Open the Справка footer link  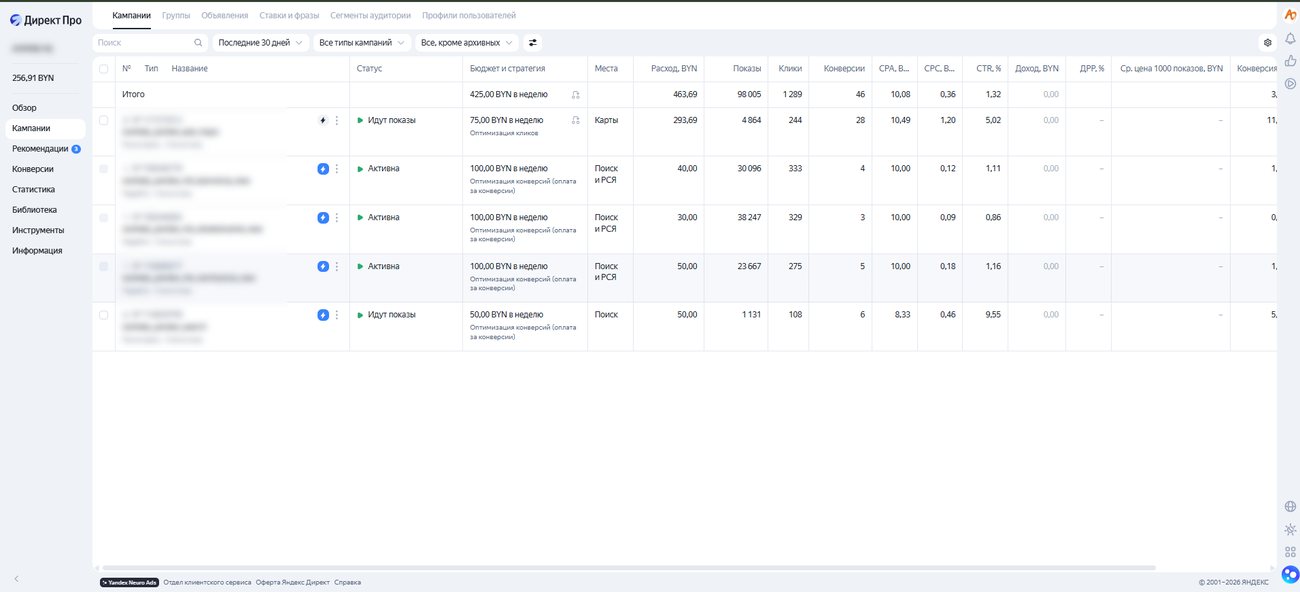347,582
